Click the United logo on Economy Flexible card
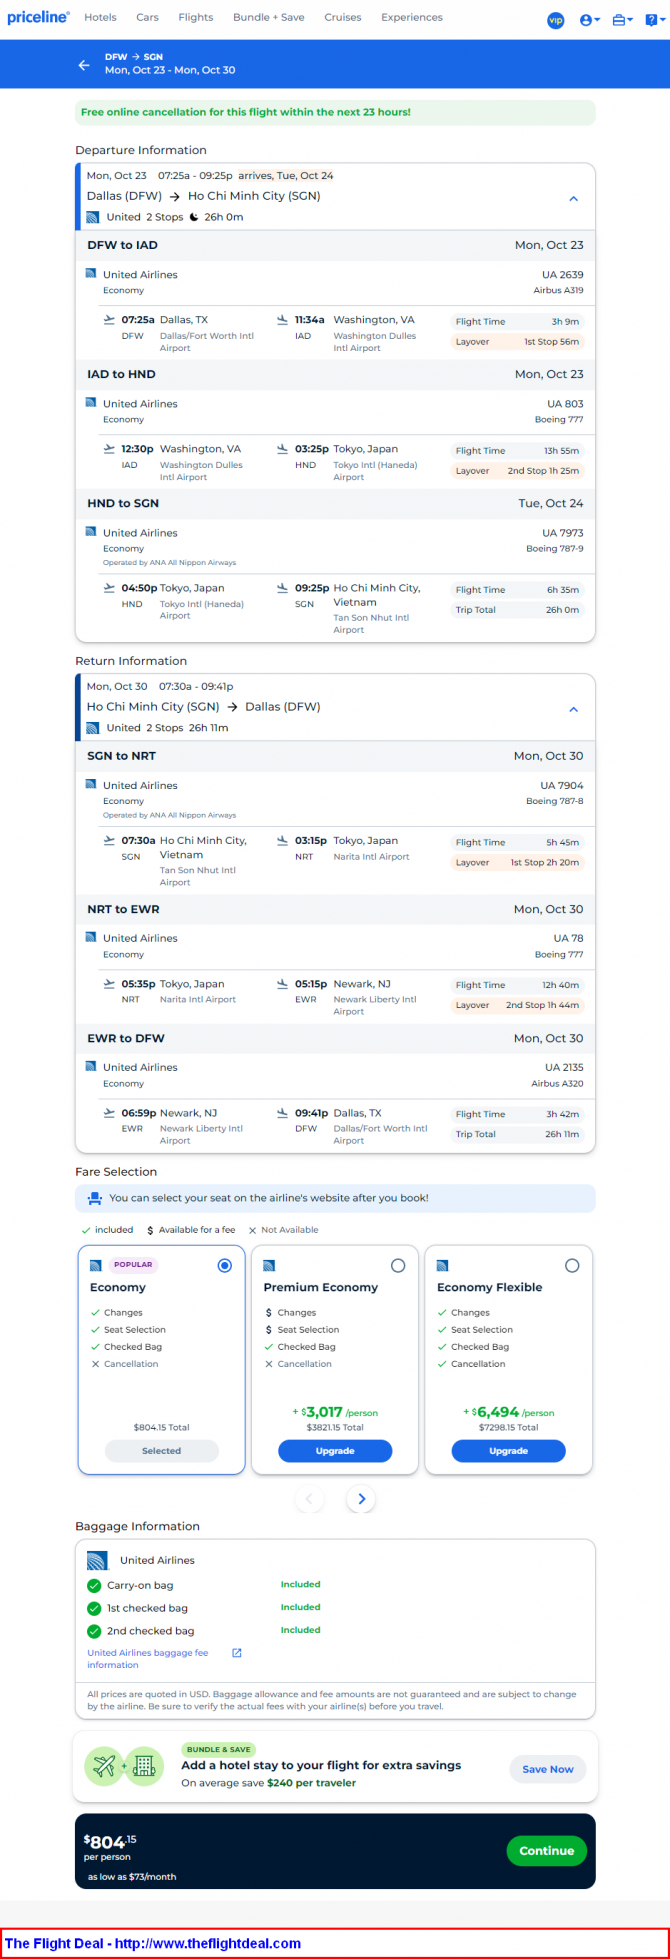Screen dimensions: 670x1959 (443, 1265)
